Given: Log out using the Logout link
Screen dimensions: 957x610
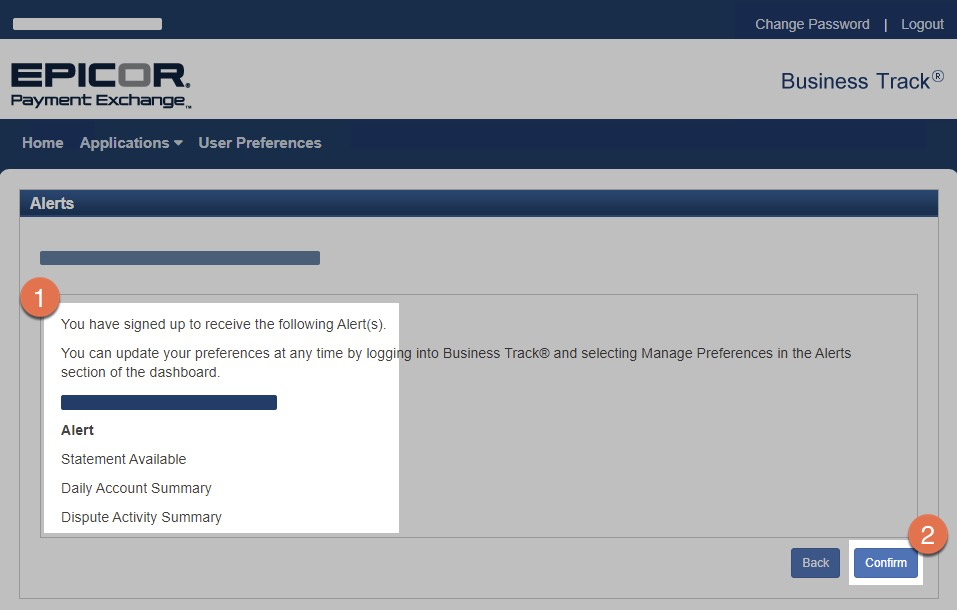Looking at the screenshot, I should pyautogui.click(x=922, y=24).
